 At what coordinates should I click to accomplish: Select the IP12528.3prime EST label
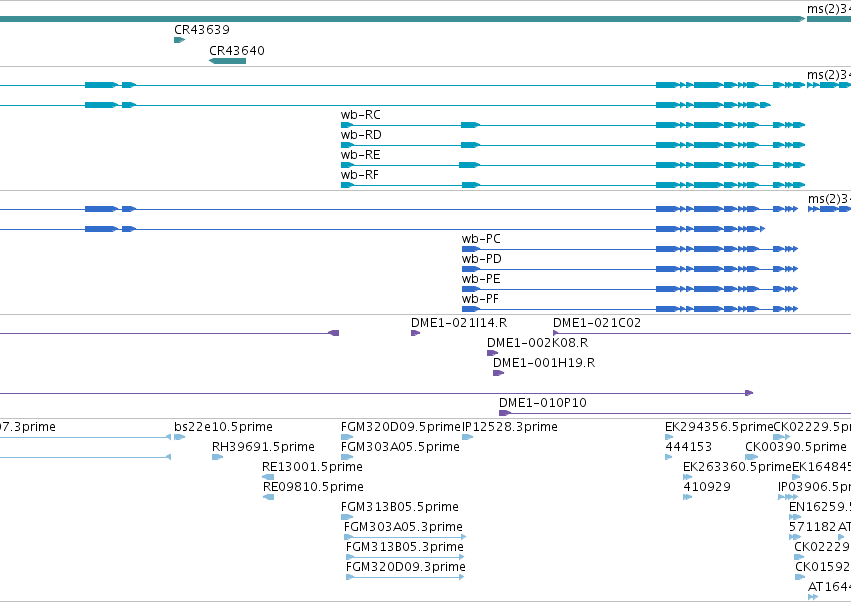pos(510,427)
